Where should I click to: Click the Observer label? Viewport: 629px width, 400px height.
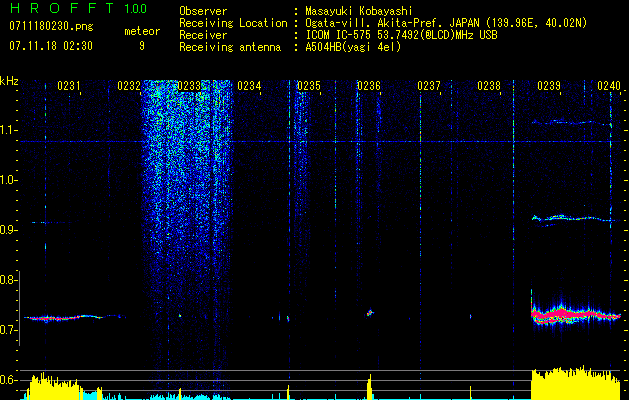point(203,11)
